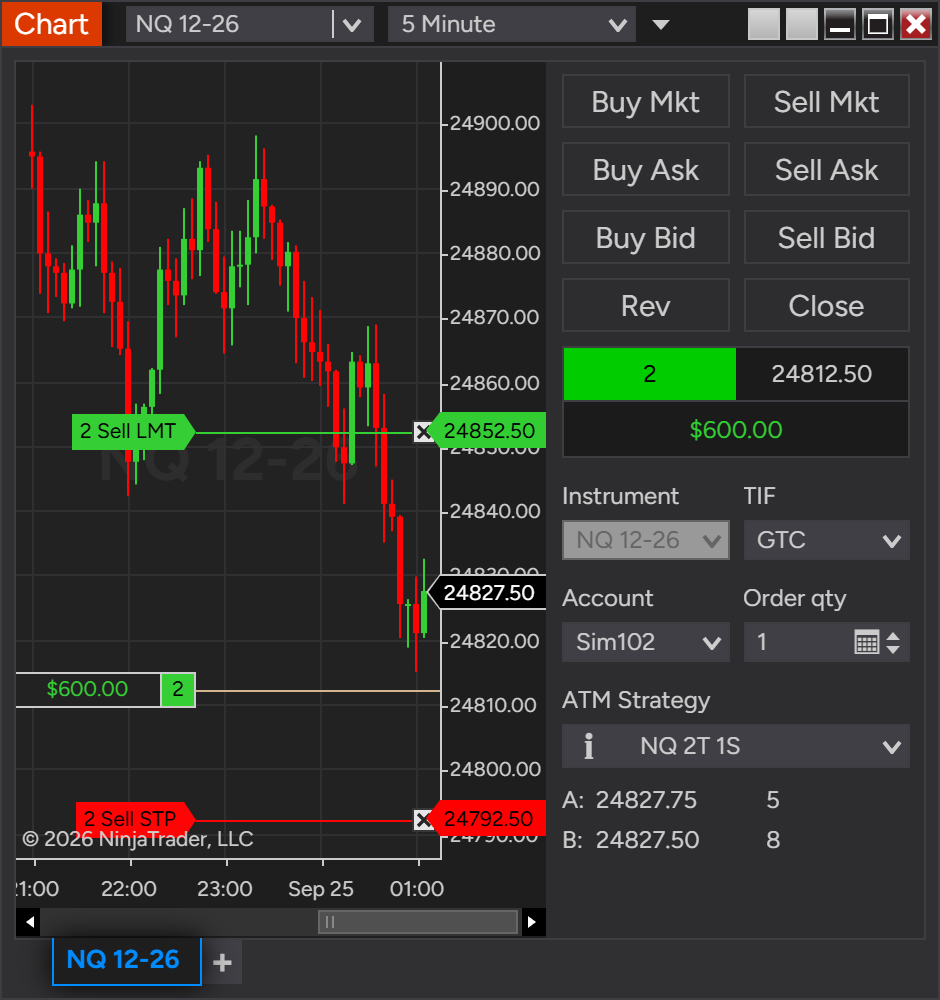940x1000 pixels.
Task: Click the Close position button
Action: pyautogui.click(x=826, y=305)
